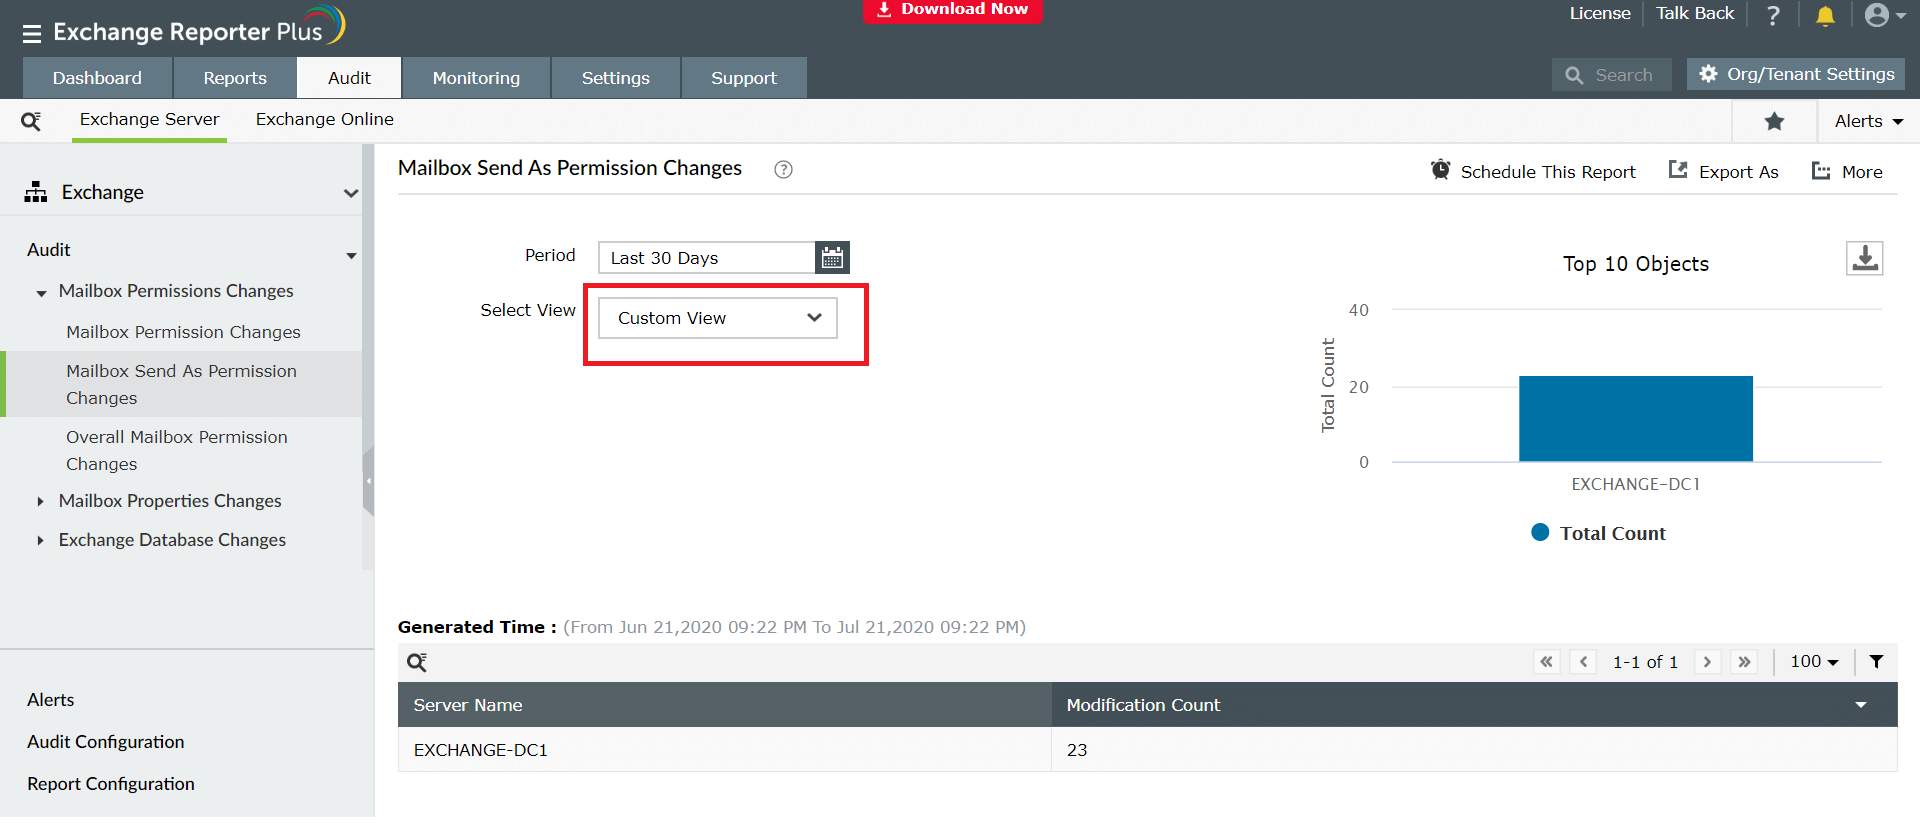This screenshot has height=835, width=1920.
Task: Click Schedule This Report
Action: click(1533, 171)
